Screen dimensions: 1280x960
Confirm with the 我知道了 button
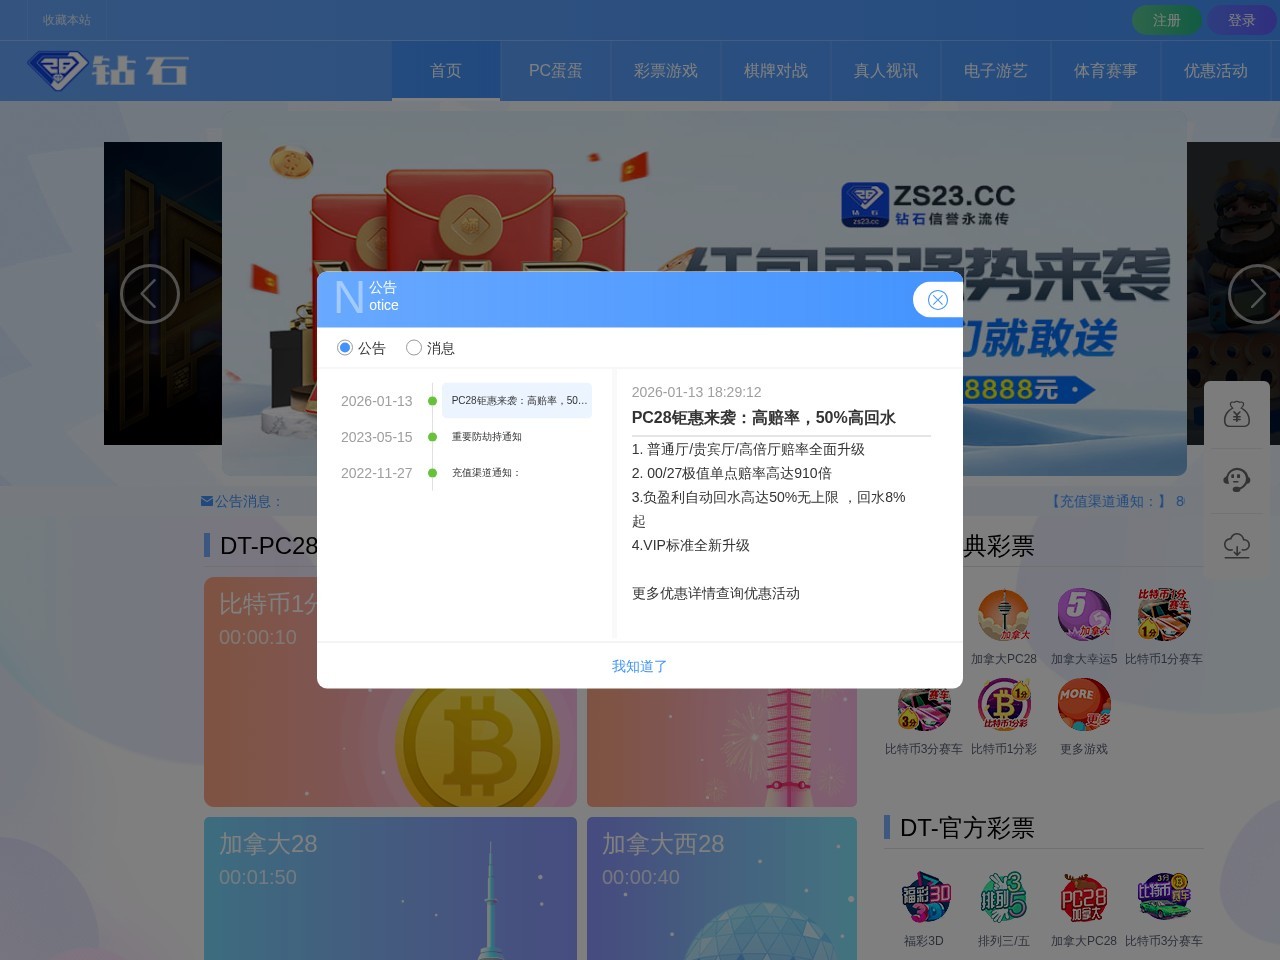(x=640, y=666)
